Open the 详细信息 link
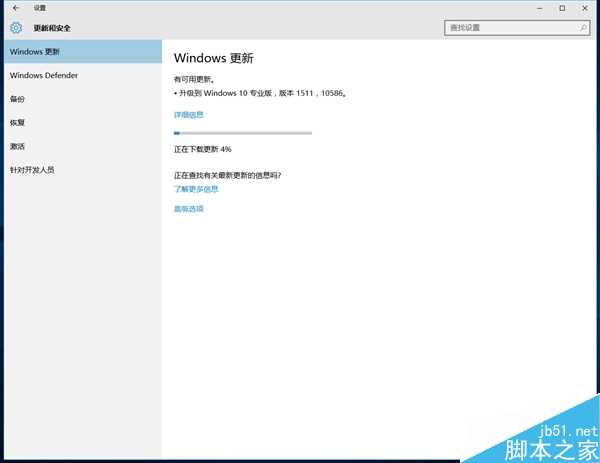 click(189, 115)
